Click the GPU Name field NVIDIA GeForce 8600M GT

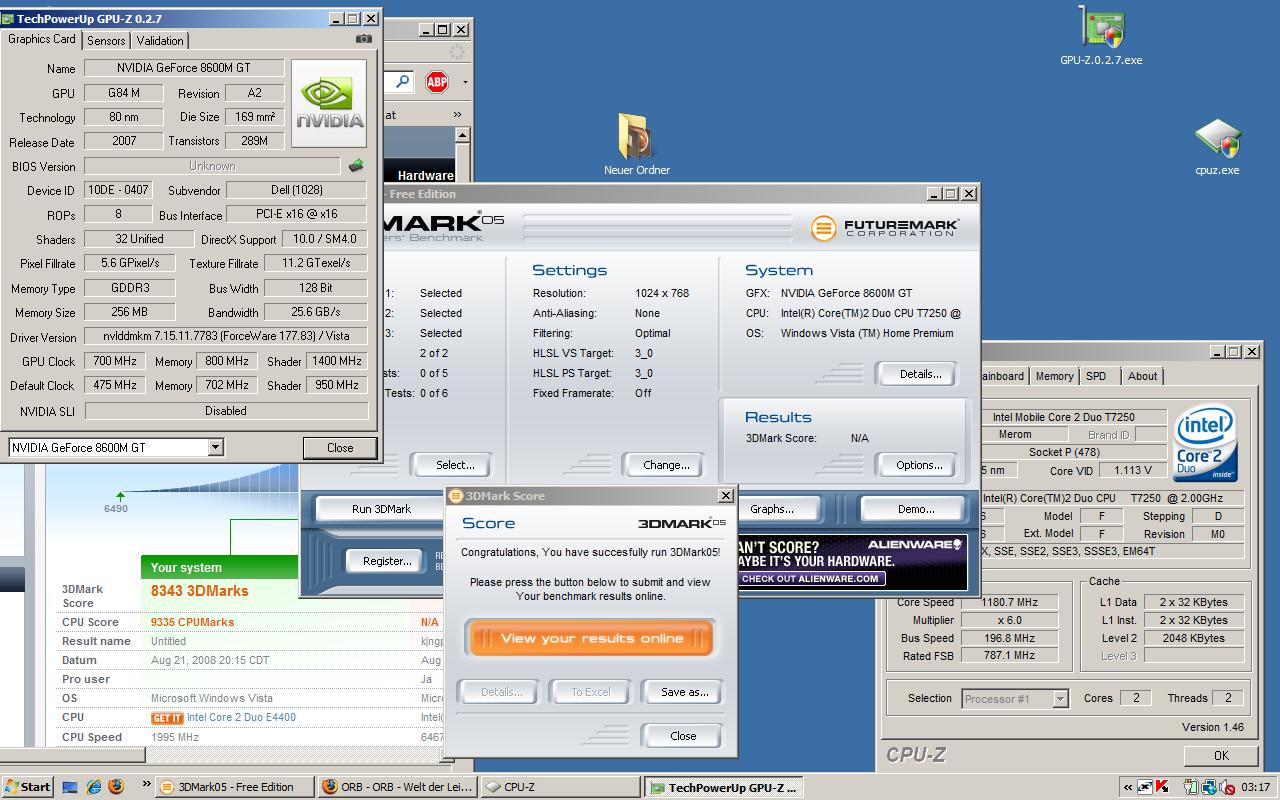184,68
